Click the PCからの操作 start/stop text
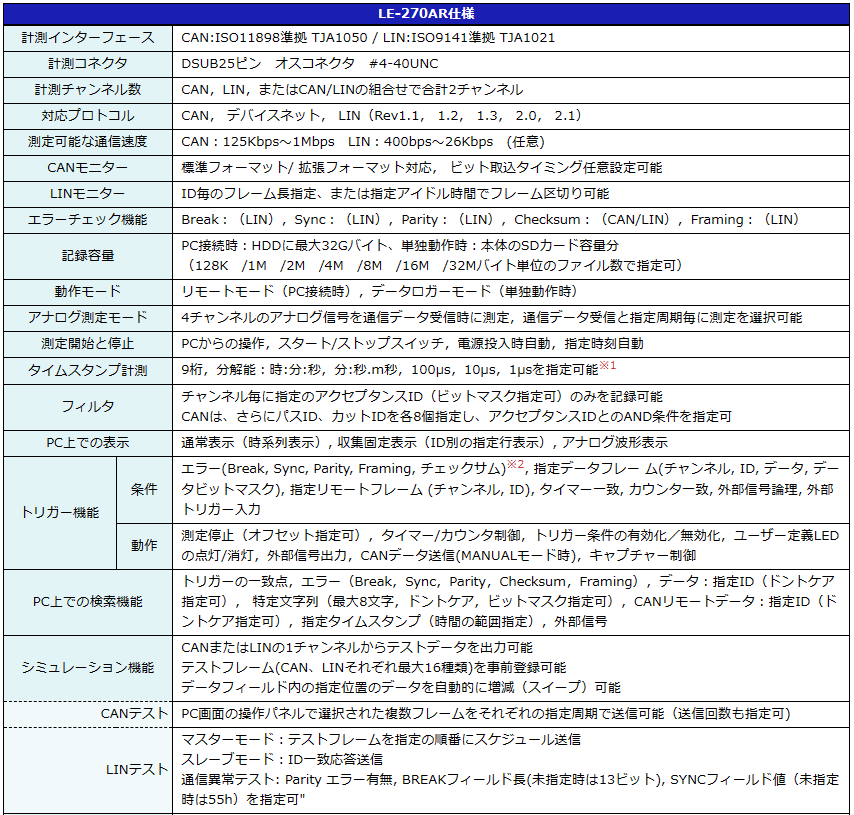 coord(412,343)
